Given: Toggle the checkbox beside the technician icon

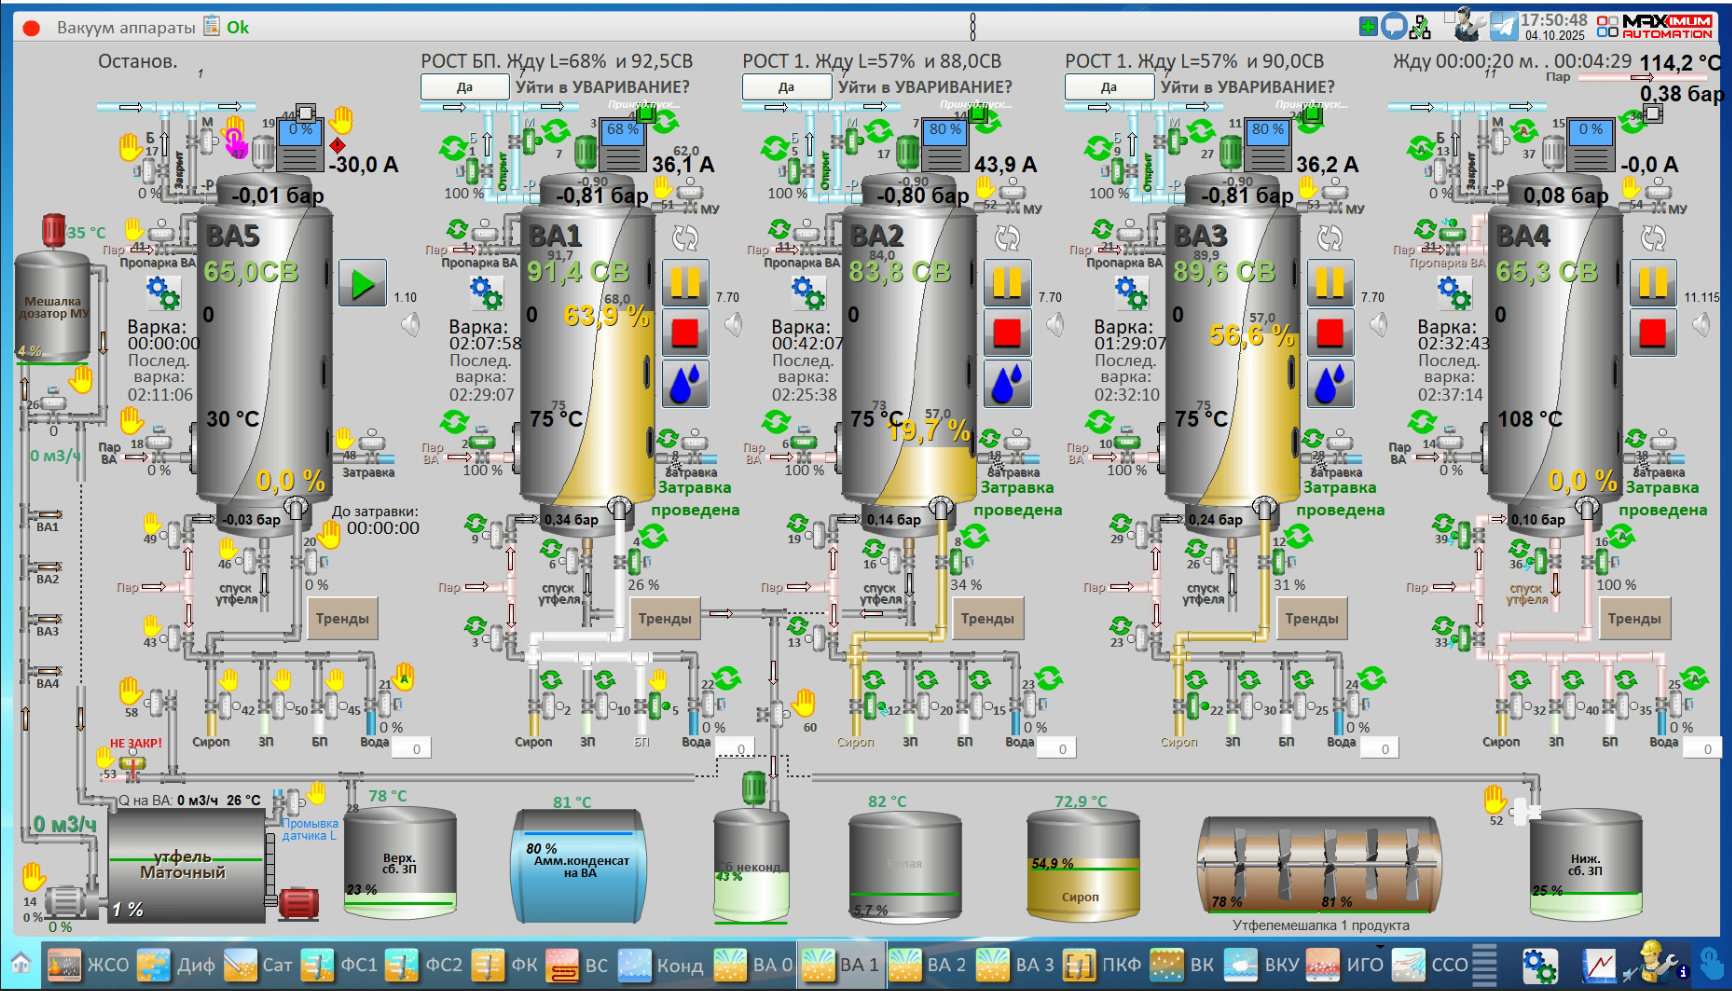Looking at the screenshot, I should coord(1449,17).
